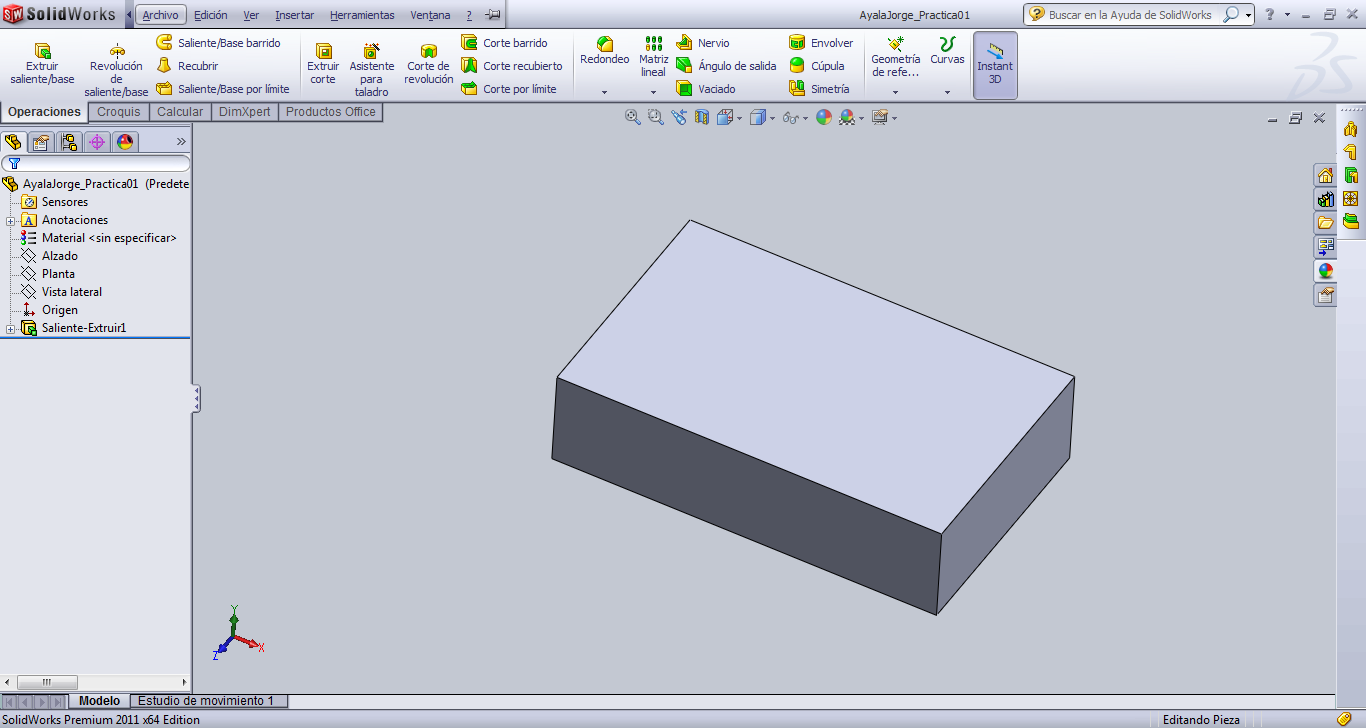This screenshot has height=728, width=1366.
Task: Use the Zoom encuadre tool
Action: [654, 117]
